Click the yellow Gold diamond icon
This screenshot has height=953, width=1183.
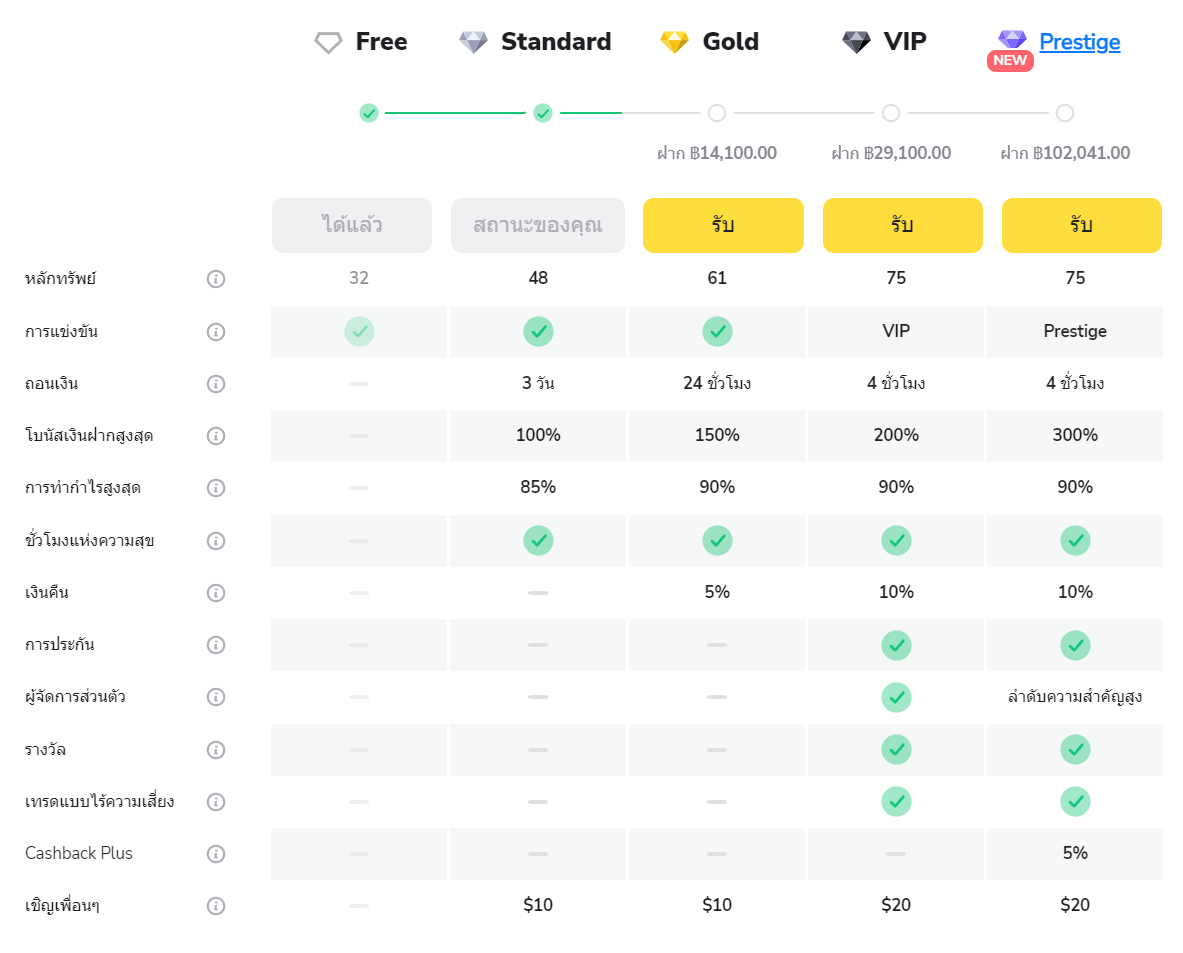pyautogui.click(x=674, y=42)
